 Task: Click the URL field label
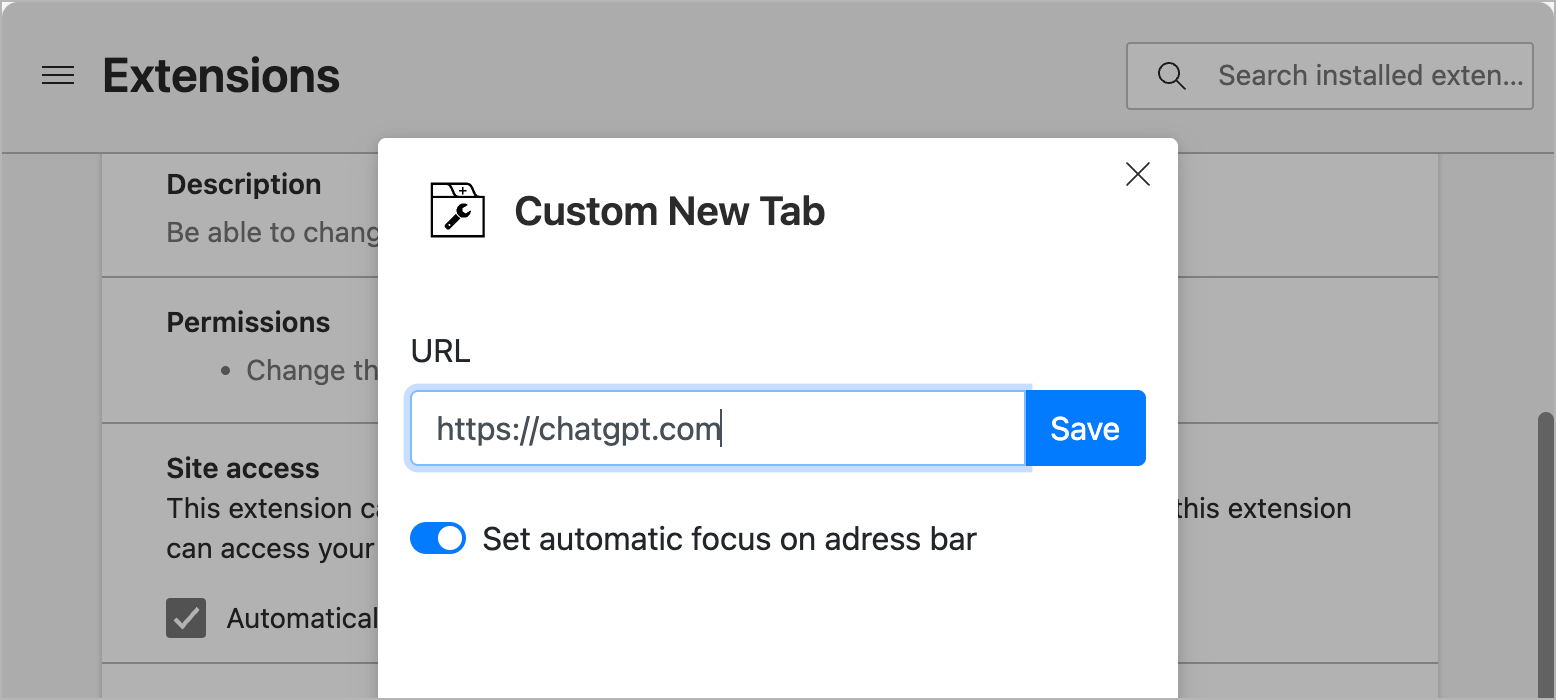[x=440, y=352]
